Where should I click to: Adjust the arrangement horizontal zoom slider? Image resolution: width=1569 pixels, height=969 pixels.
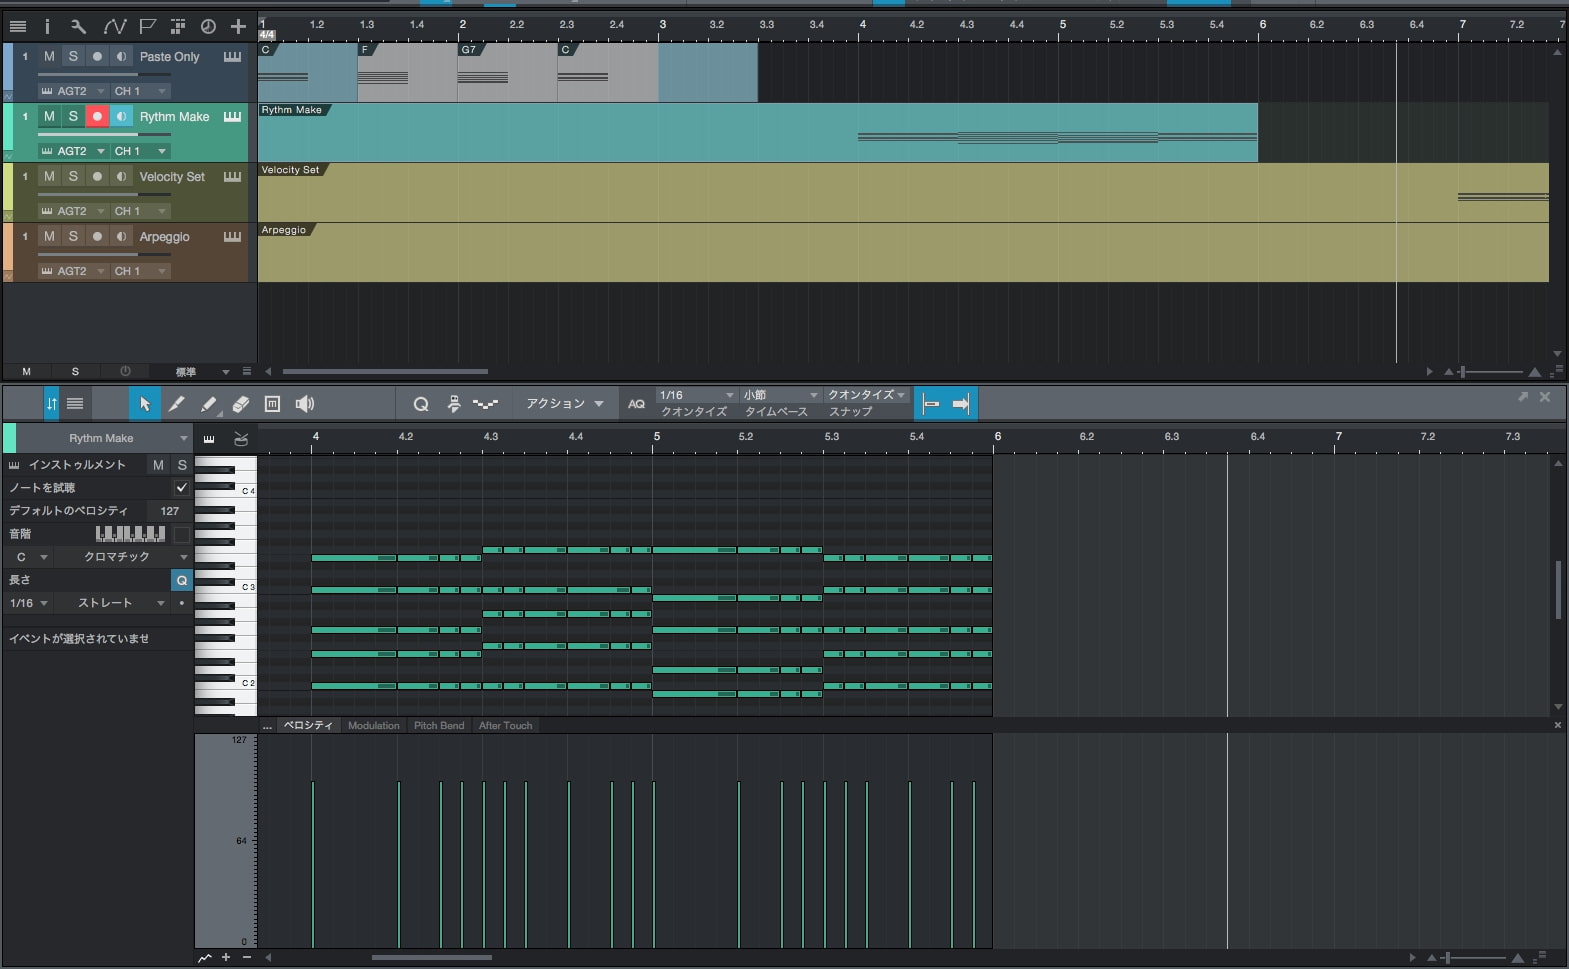click(x=1491, y=372)
